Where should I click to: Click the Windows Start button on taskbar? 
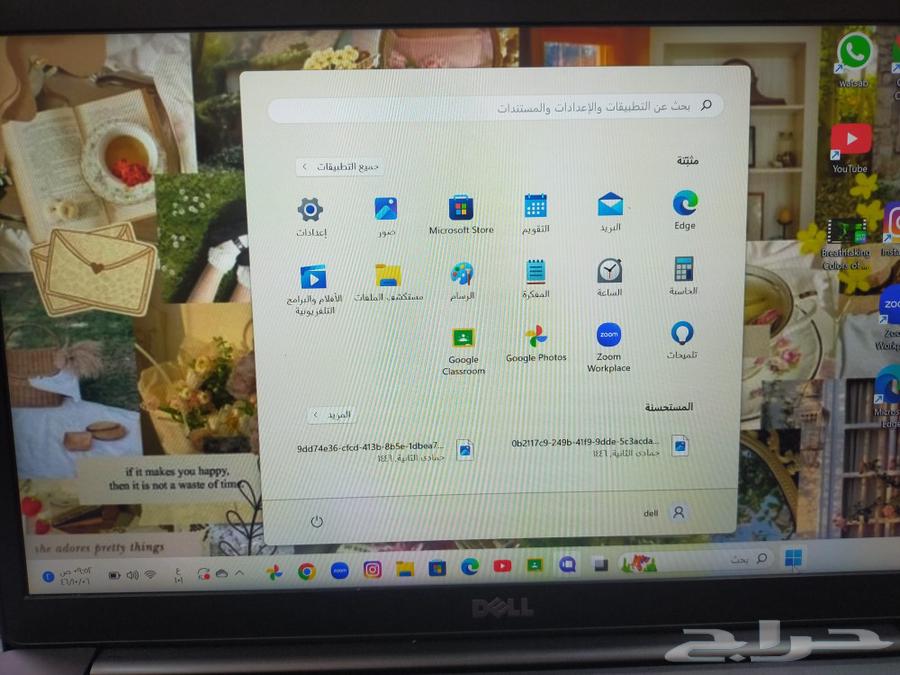click(793, 557)
